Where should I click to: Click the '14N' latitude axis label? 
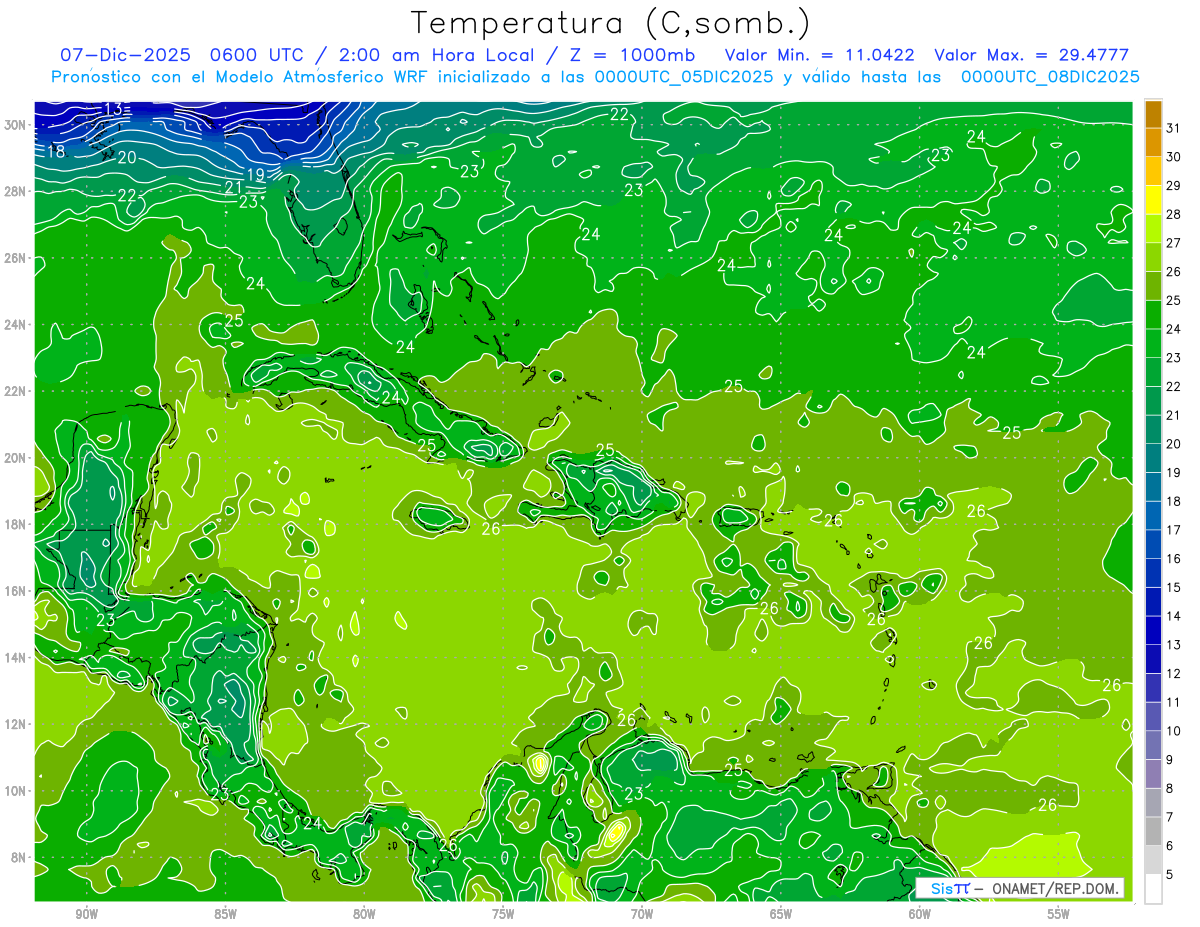[x=17, y=658]
